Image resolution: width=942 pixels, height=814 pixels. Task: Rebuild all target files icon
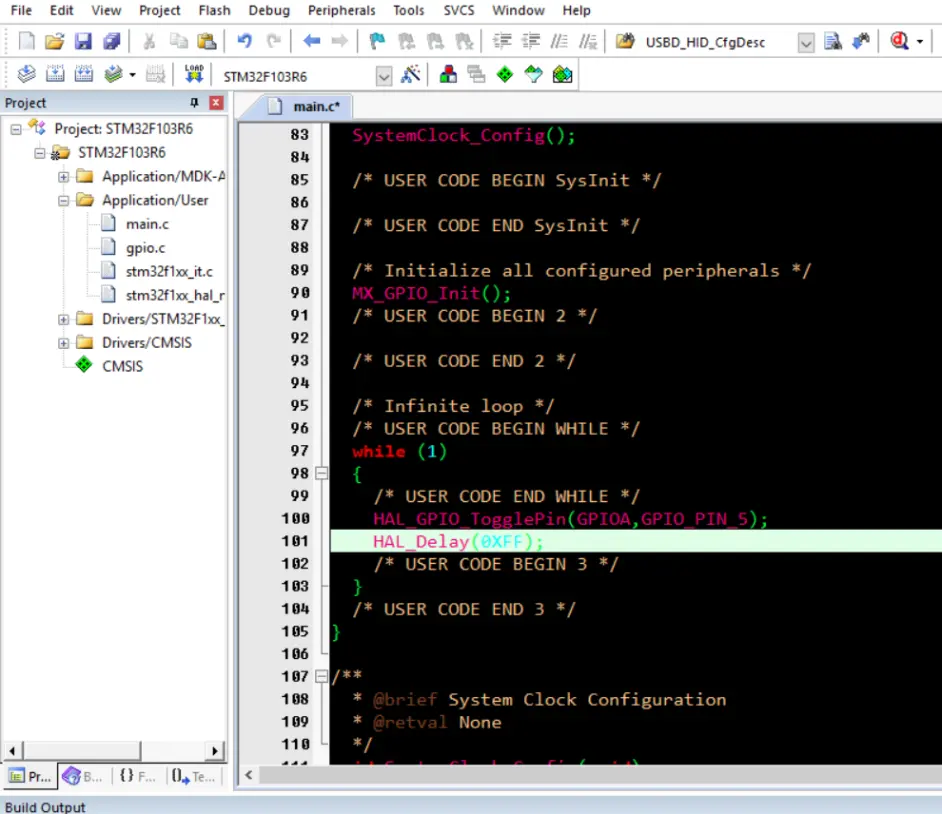click(x=84, y=74)
